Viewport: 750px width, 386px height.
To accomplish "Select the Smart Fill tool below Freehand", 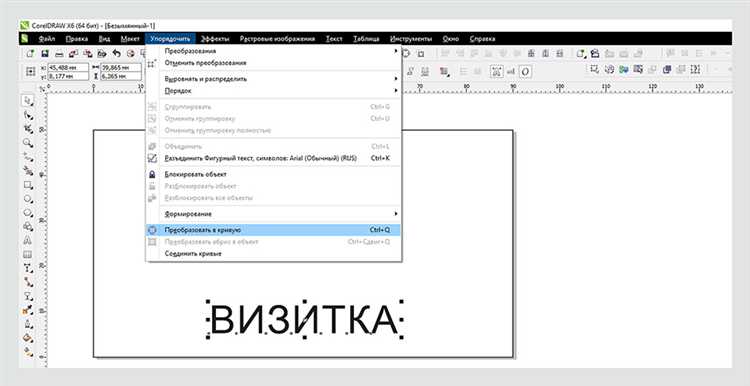I will [x=28, y=171].
